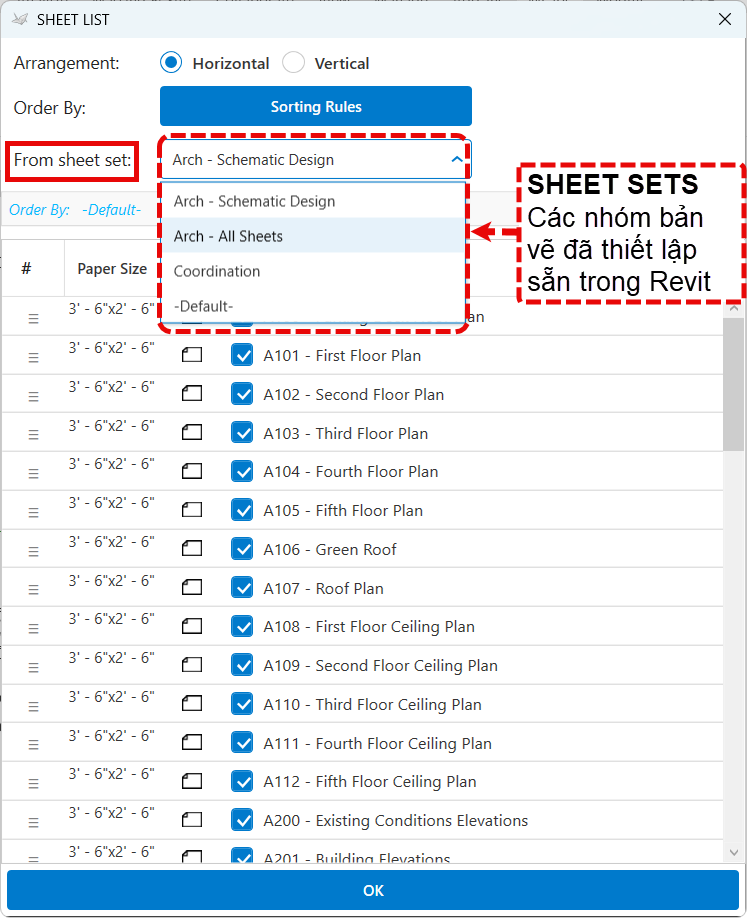This screenshot has height=918, width=749.
Task: Select the A106 - Green Roof text
Action: (330, 549)
